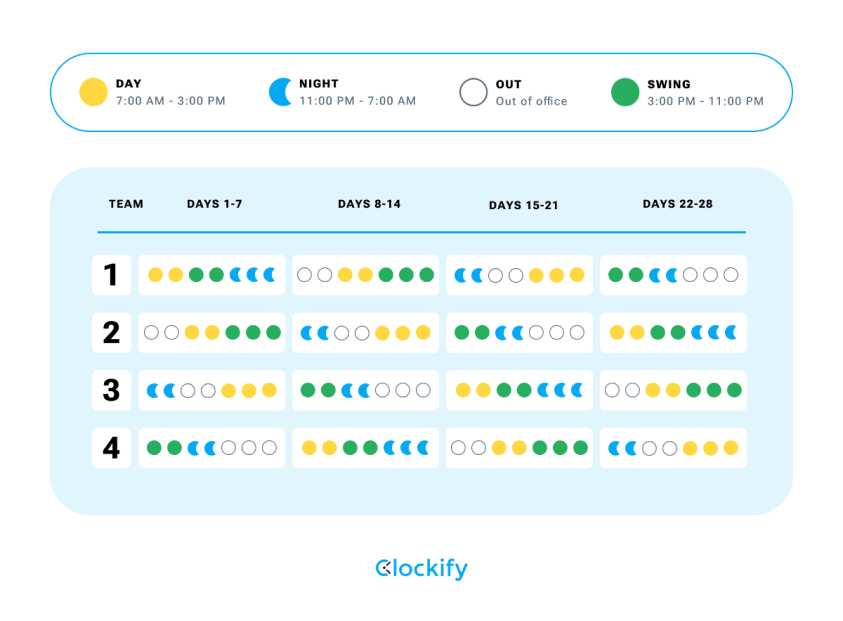843x621 pixels.
Task: Switch to the DAYS 15-21 column header
Action: pos(523,205)
